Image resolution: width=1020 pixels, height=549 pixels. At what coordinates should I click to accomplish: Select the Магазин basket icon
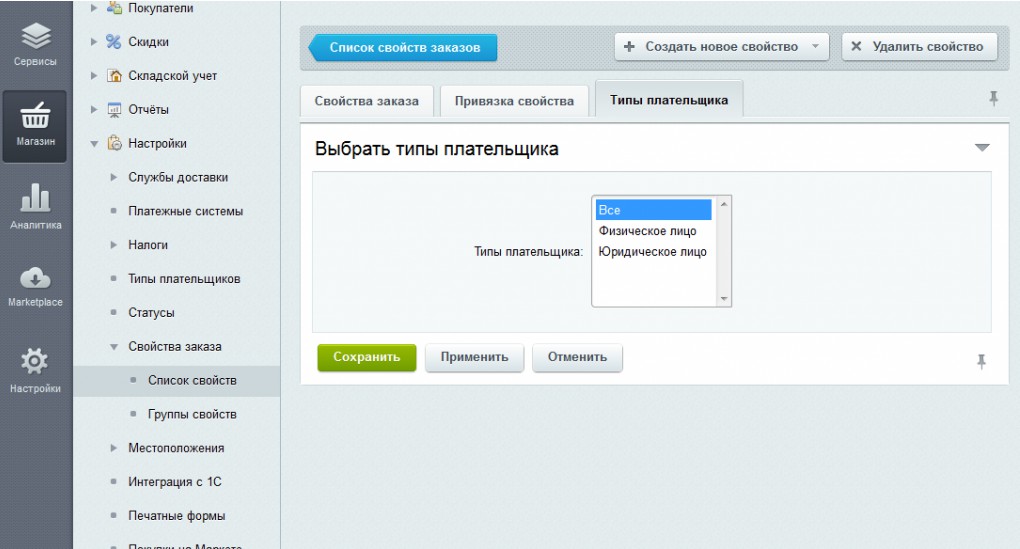point(35,115)
